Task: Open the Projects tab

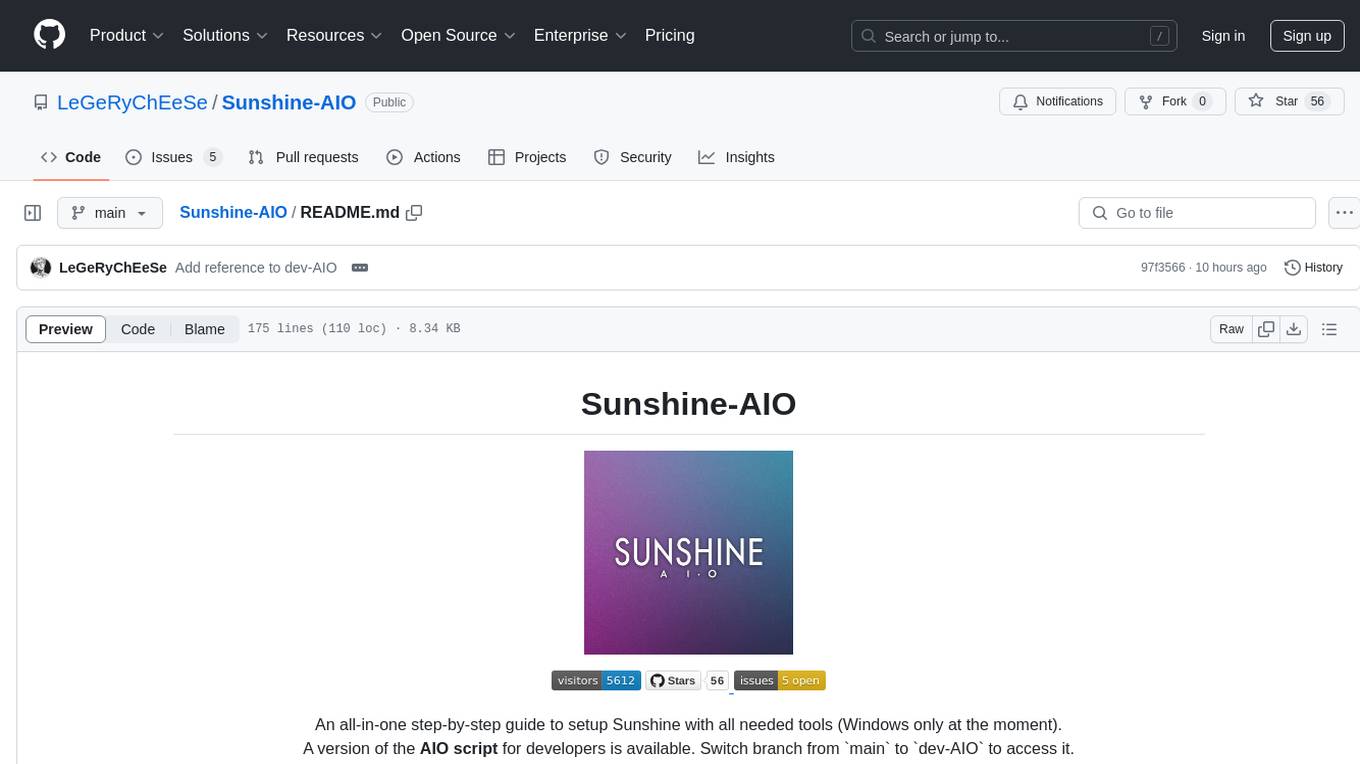Action: (x=527, y=157)
